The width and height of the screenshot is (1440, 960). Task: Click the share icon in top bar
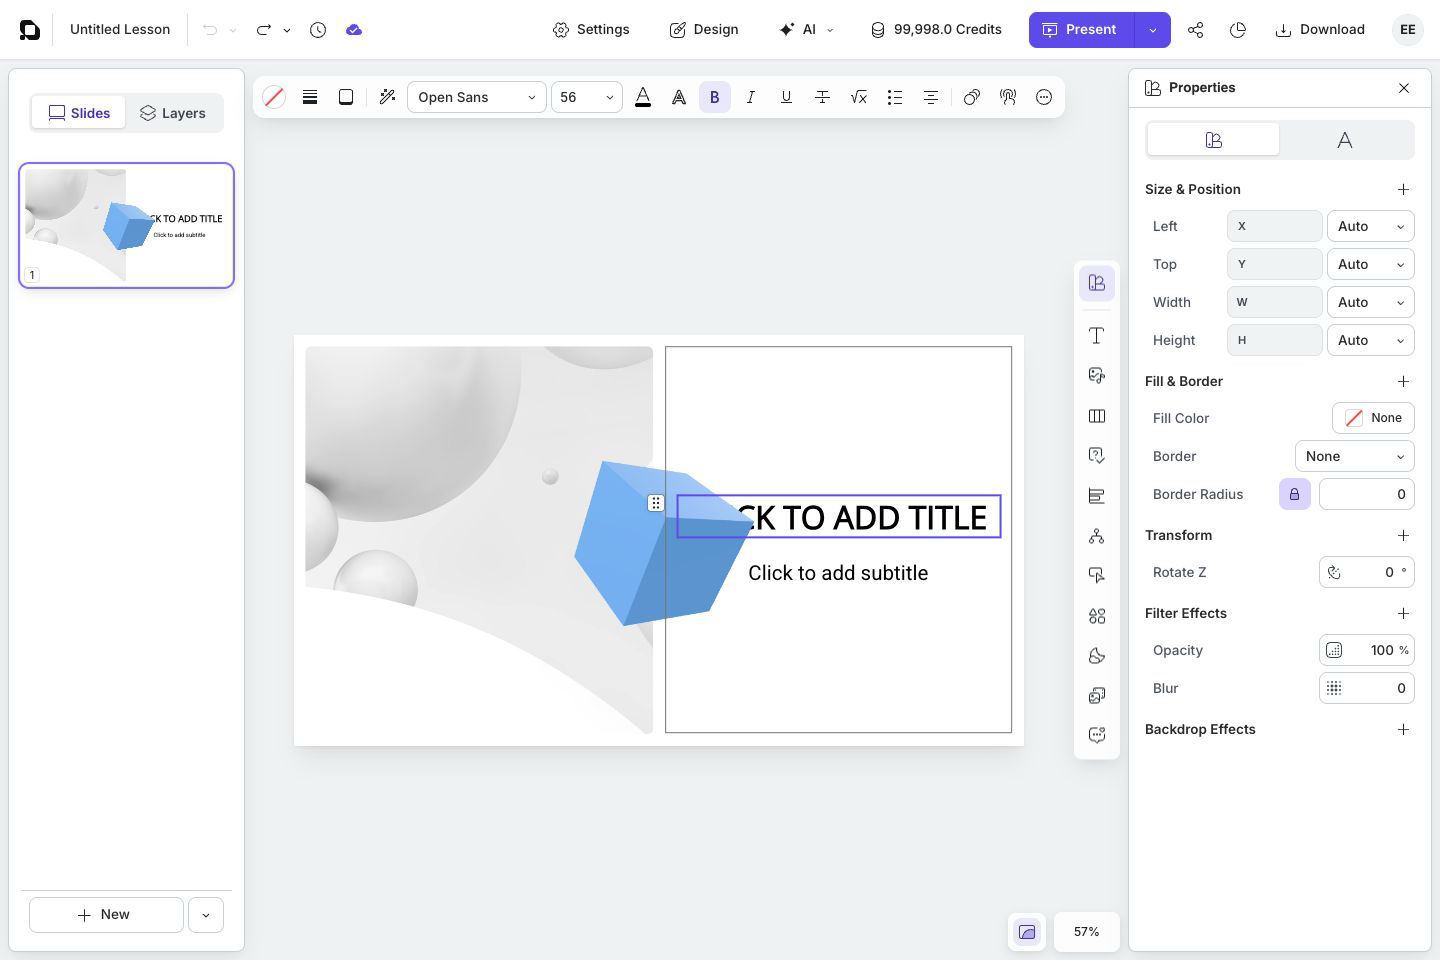1195,30
